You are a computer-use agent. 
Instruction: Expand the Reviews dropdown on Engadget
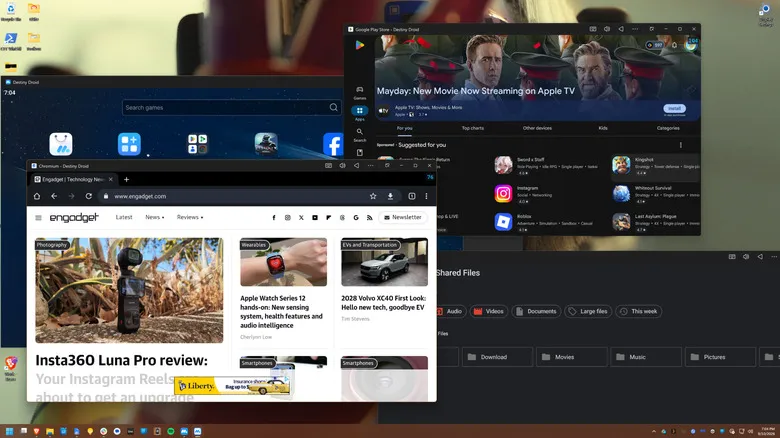[x=190, y=217]
